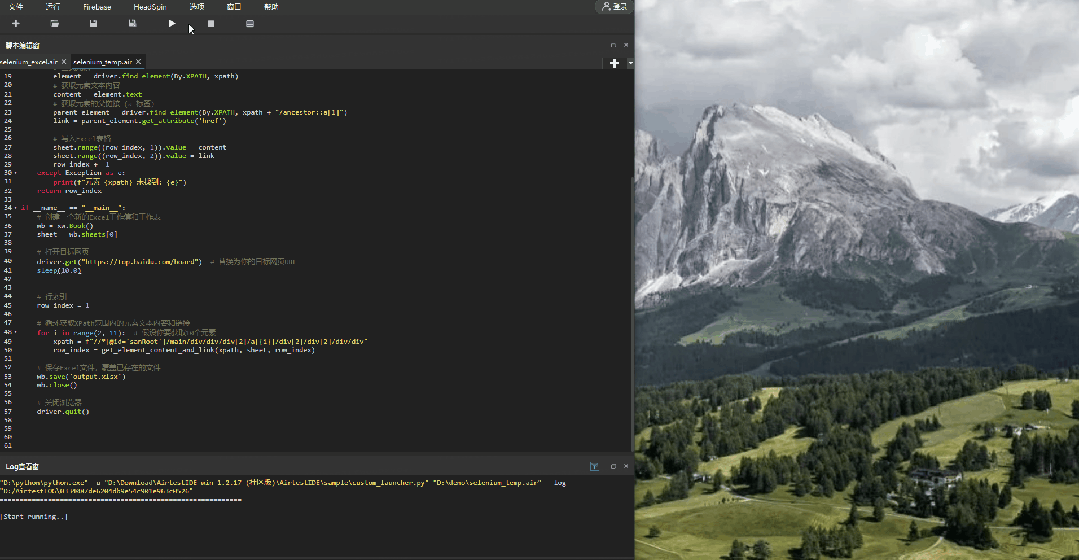Open the 窗口 menu
This screenshot has width=1079, height=560.
234,6
